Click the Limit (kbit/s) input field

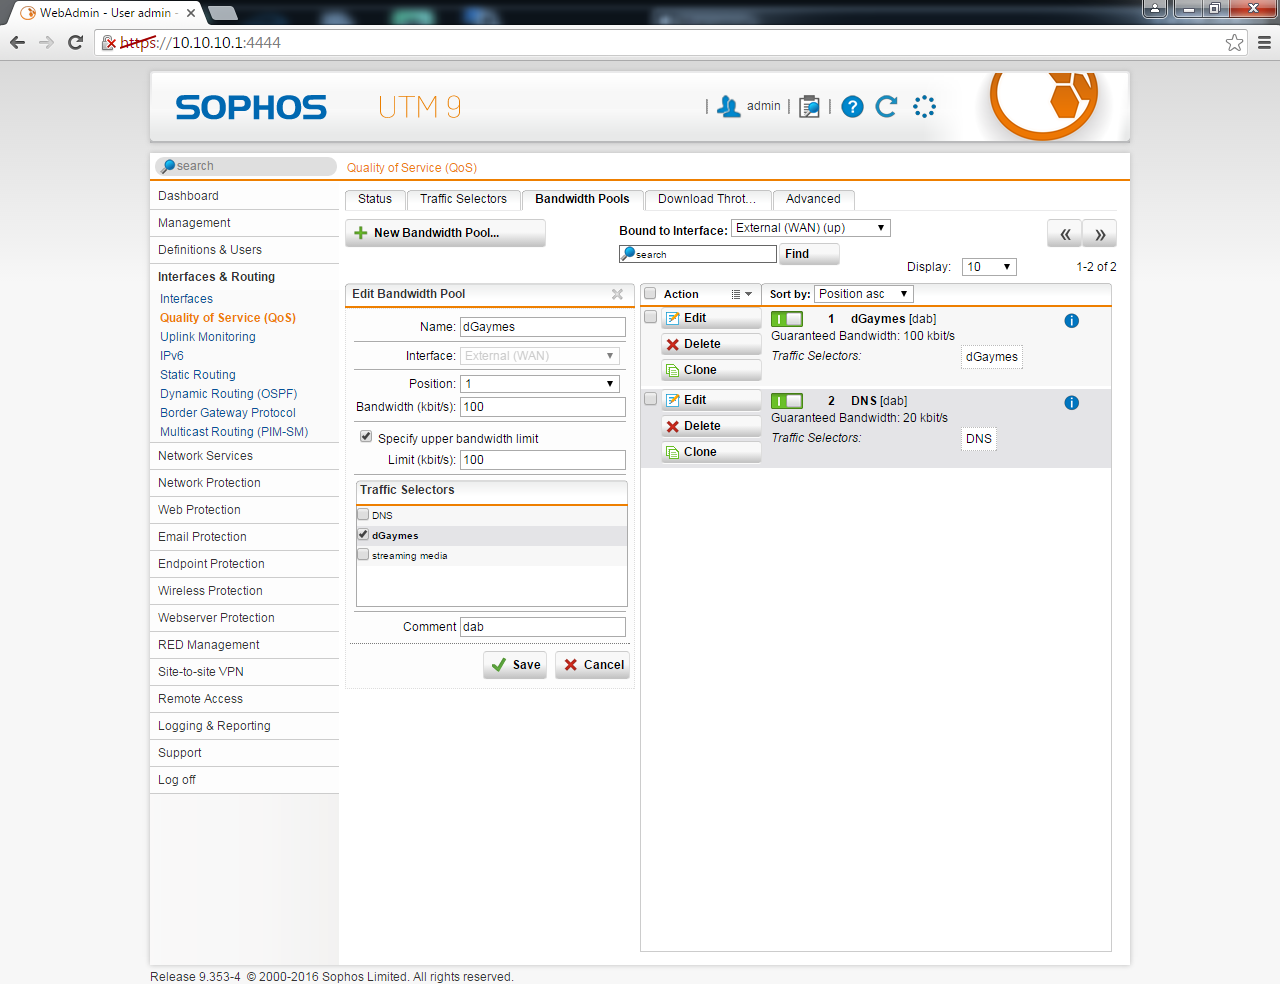point(543,460)
